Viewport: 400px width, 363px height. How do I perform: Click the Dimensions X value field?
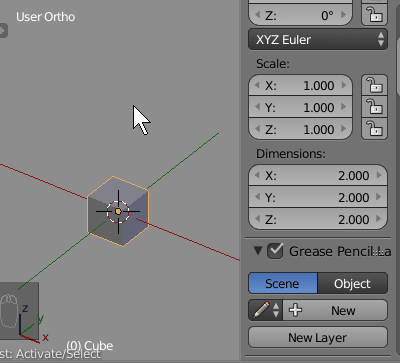(x=318, y=175)
